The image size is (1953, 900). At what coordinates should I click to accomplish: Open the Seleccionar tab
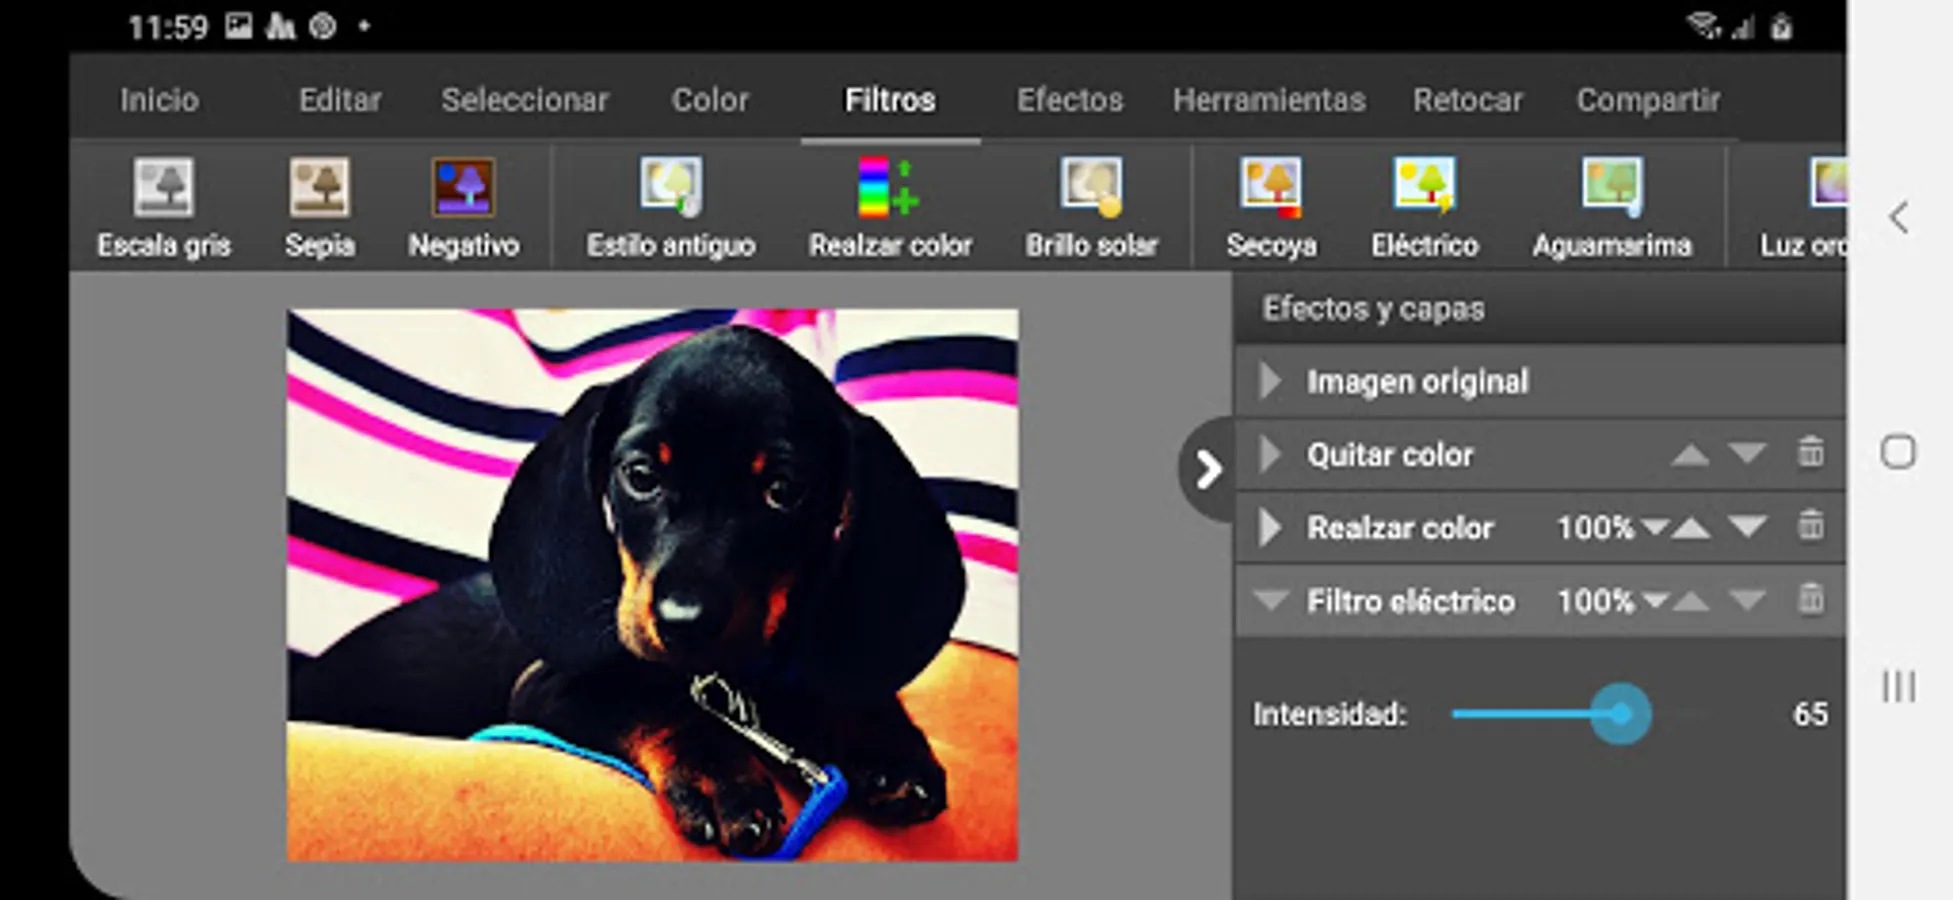pyautogui.click(x=525, y=100)
